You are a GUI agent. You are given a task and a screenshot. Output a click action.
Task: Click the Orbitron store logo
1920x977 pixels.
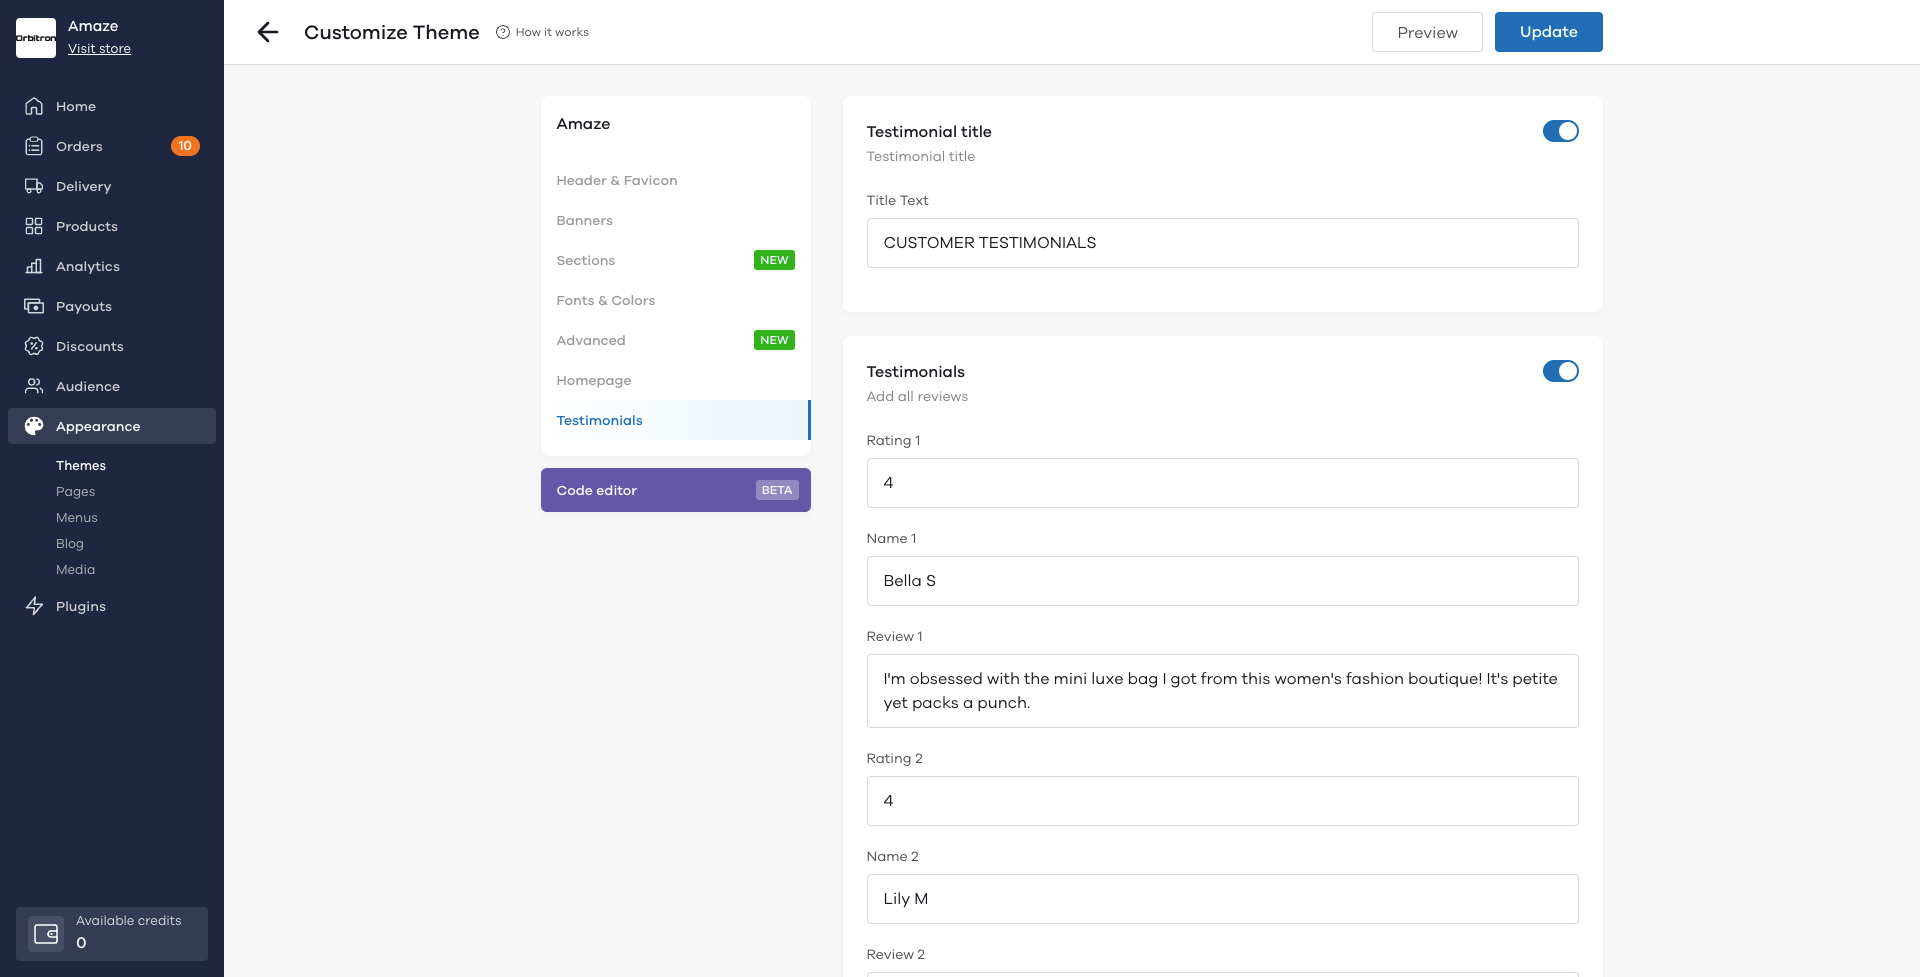(36, 38)
